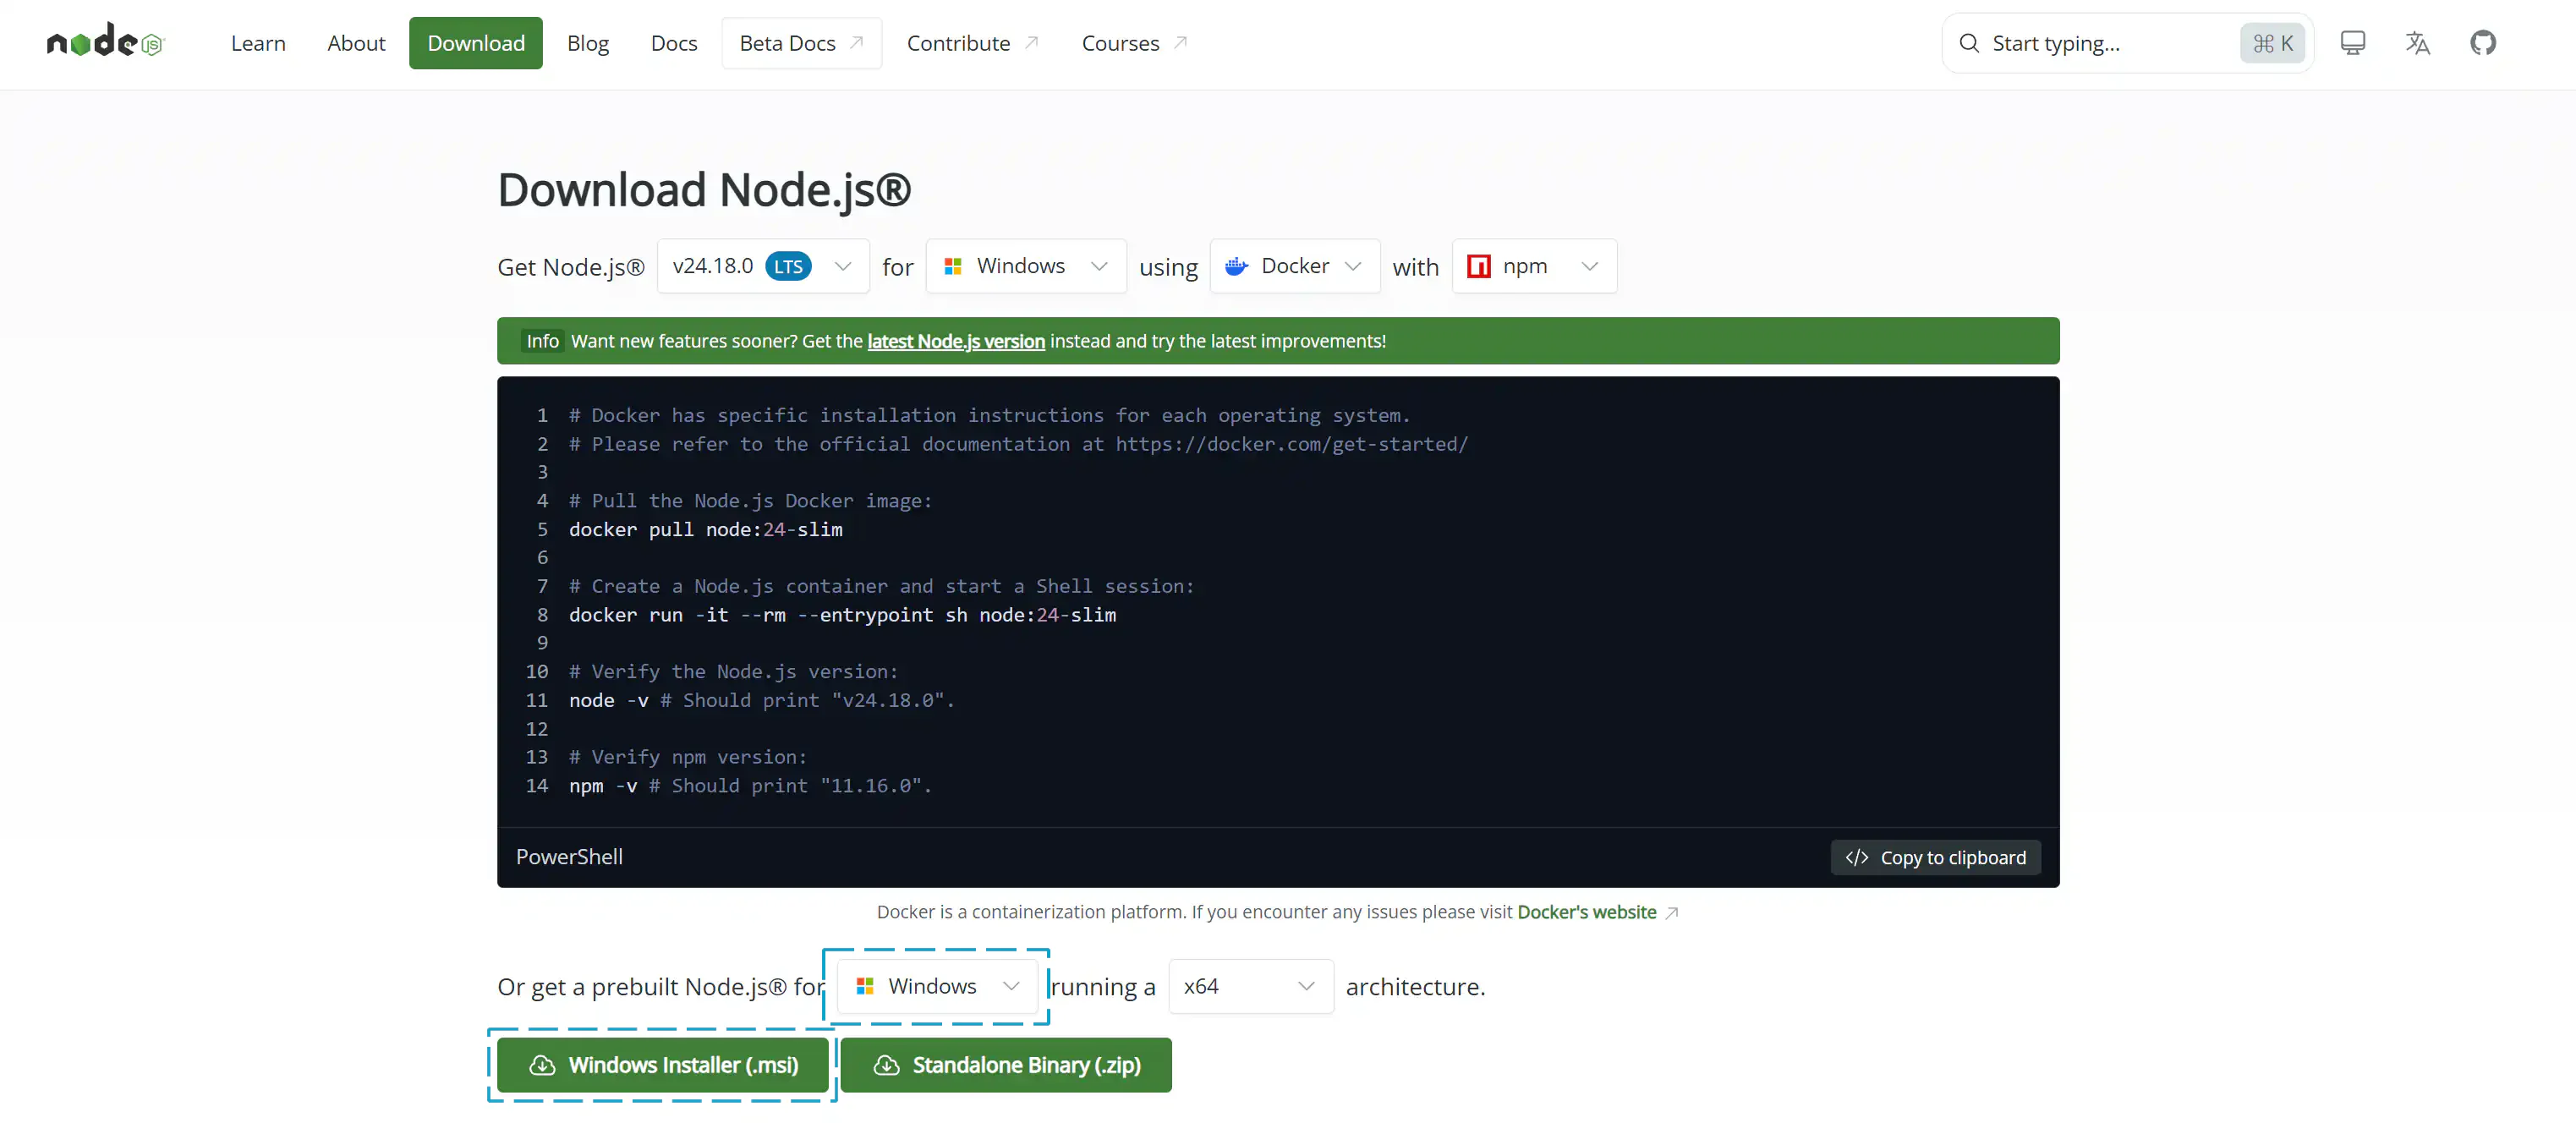Click the Verify npm version comment line
Screen dimensions: 2576x1123
688,757
